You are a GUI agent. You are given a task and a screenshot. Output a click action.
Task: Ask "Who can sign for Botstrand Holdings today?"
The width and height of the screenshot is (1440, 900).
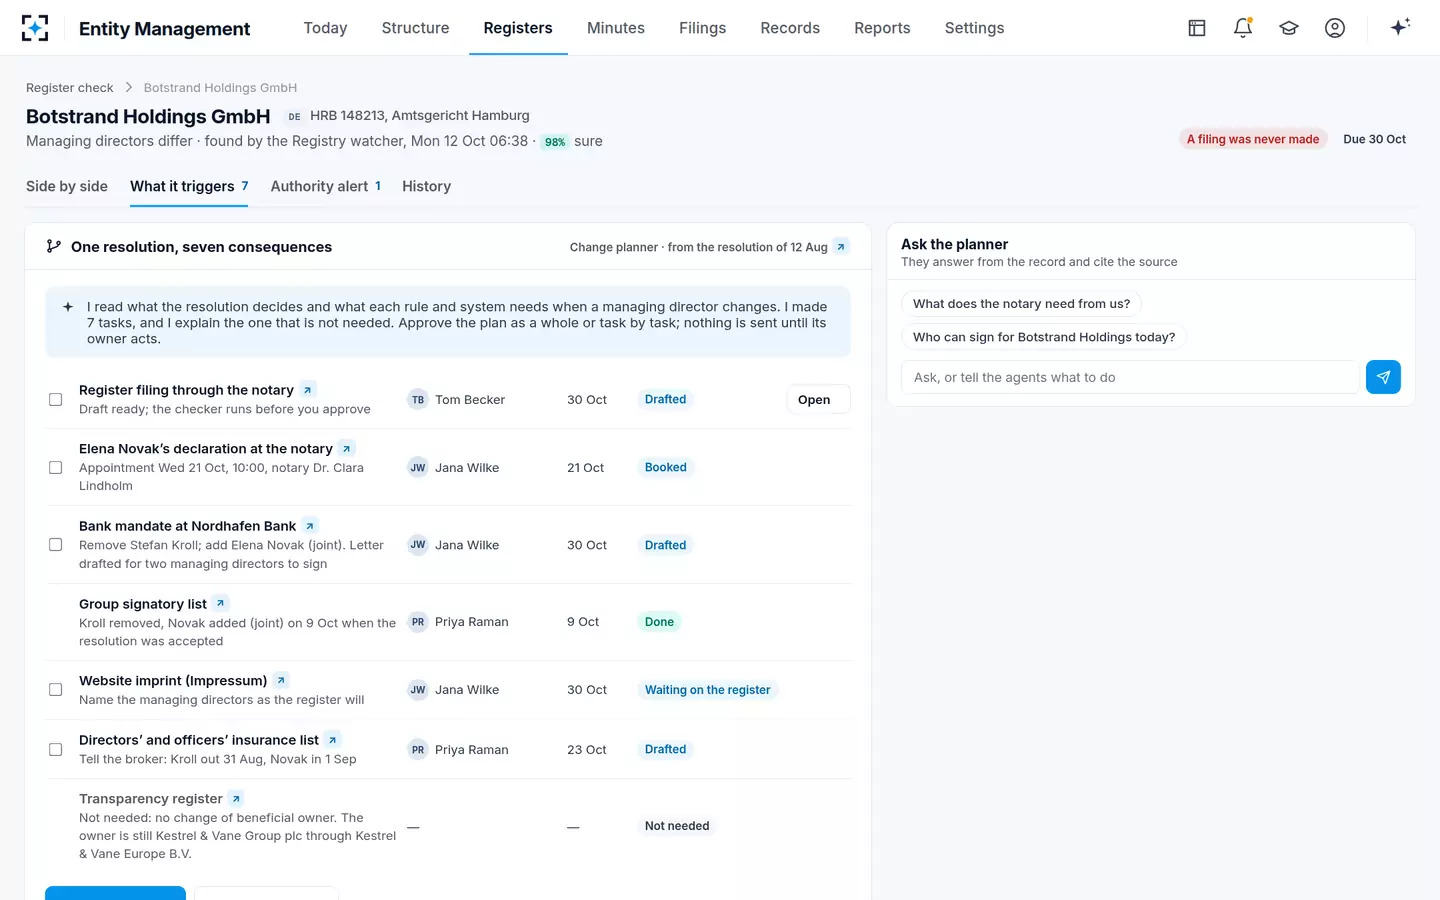pos(1044,337)
